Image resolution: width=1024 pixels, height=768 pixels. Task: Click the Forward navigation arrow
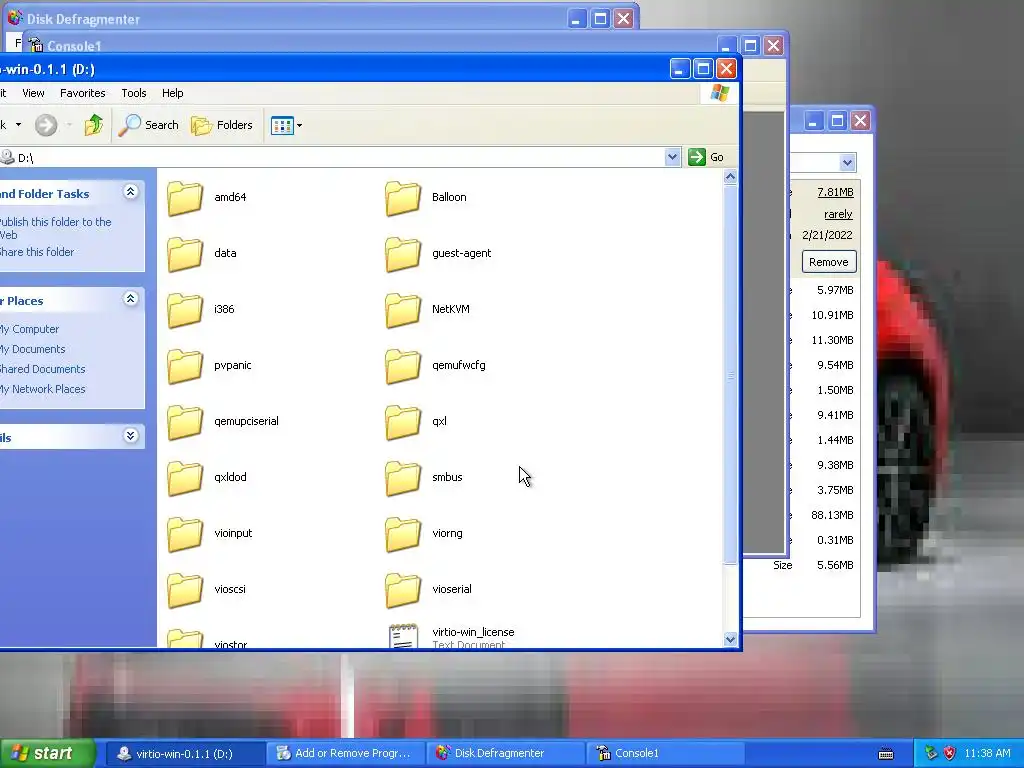click(x=46, y=125)
